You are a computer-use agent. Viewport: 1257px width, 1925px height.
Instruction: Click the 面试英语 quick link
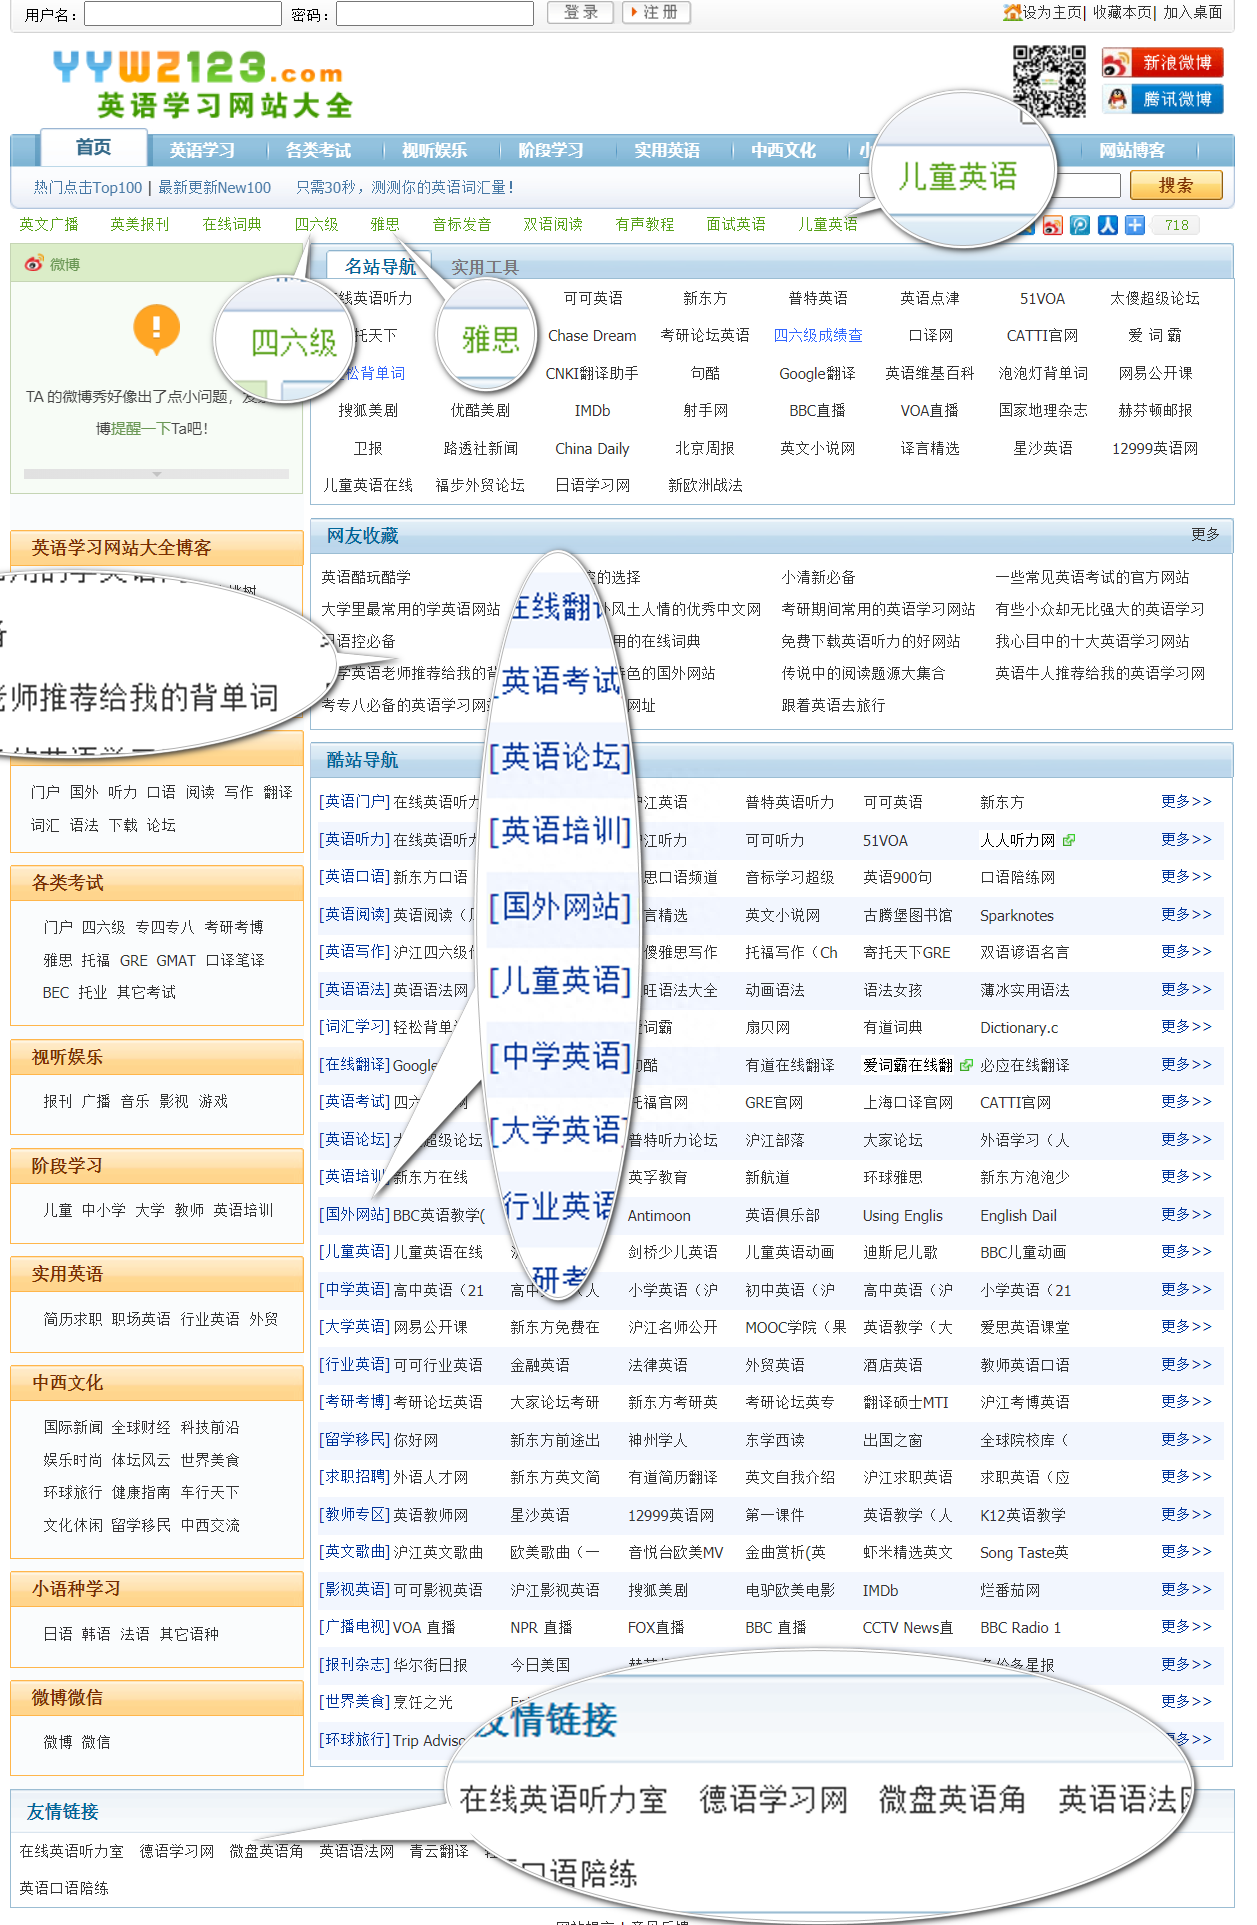point(736,224)
